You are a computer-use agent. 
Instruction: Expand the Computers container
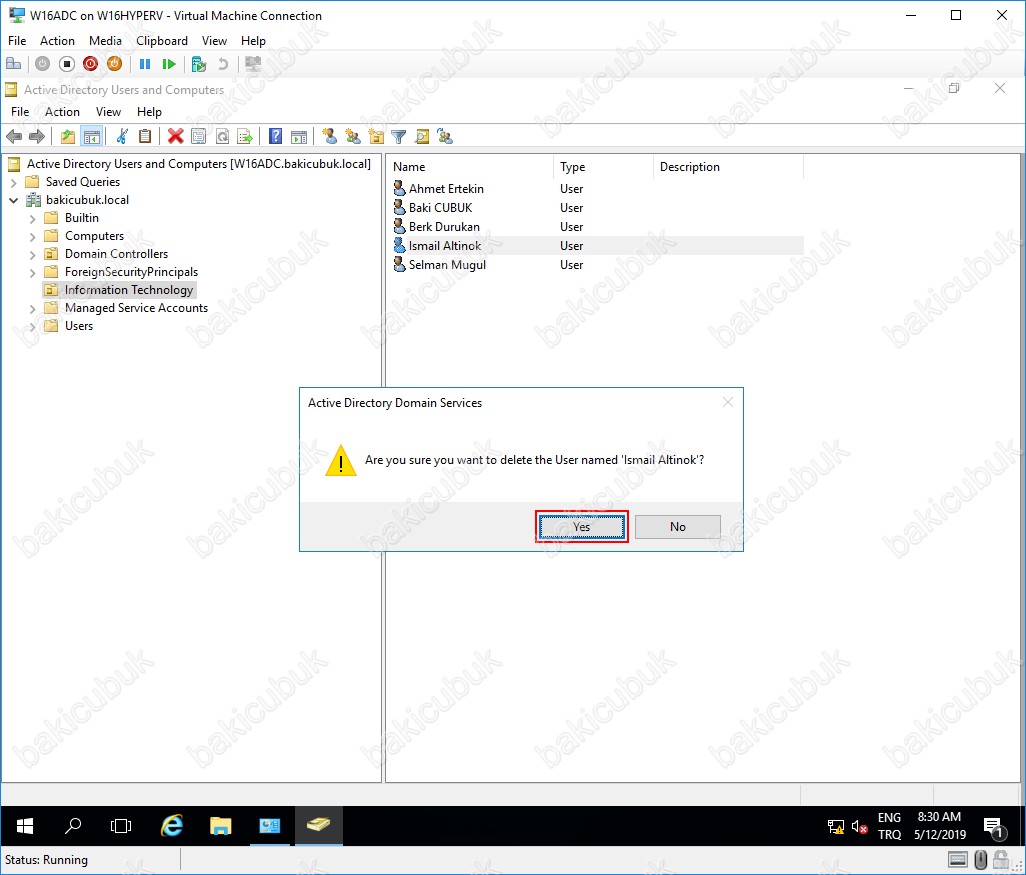pyautogui.click(x=33, y=236)
